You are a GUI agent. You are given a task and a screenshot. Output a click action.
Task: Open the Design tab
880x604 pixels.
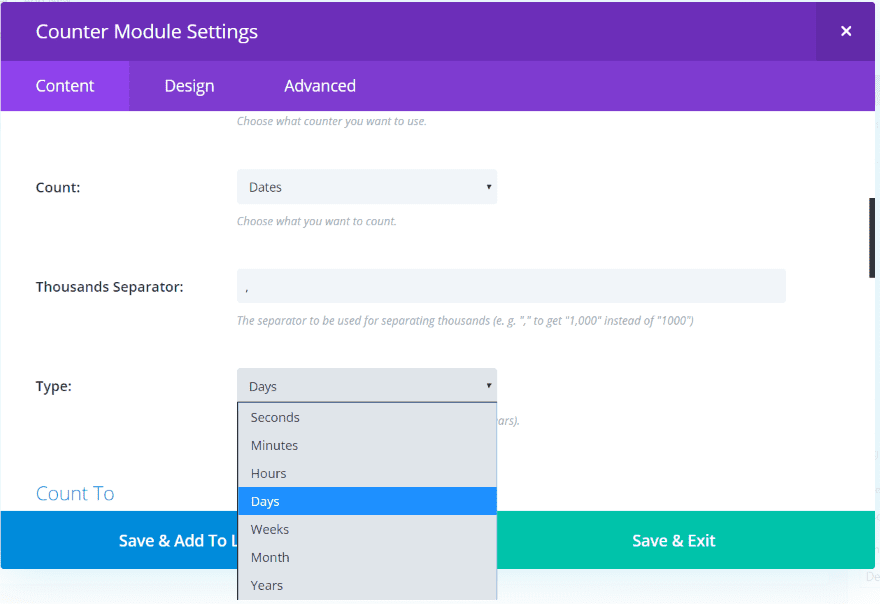(x=189, y=86)
